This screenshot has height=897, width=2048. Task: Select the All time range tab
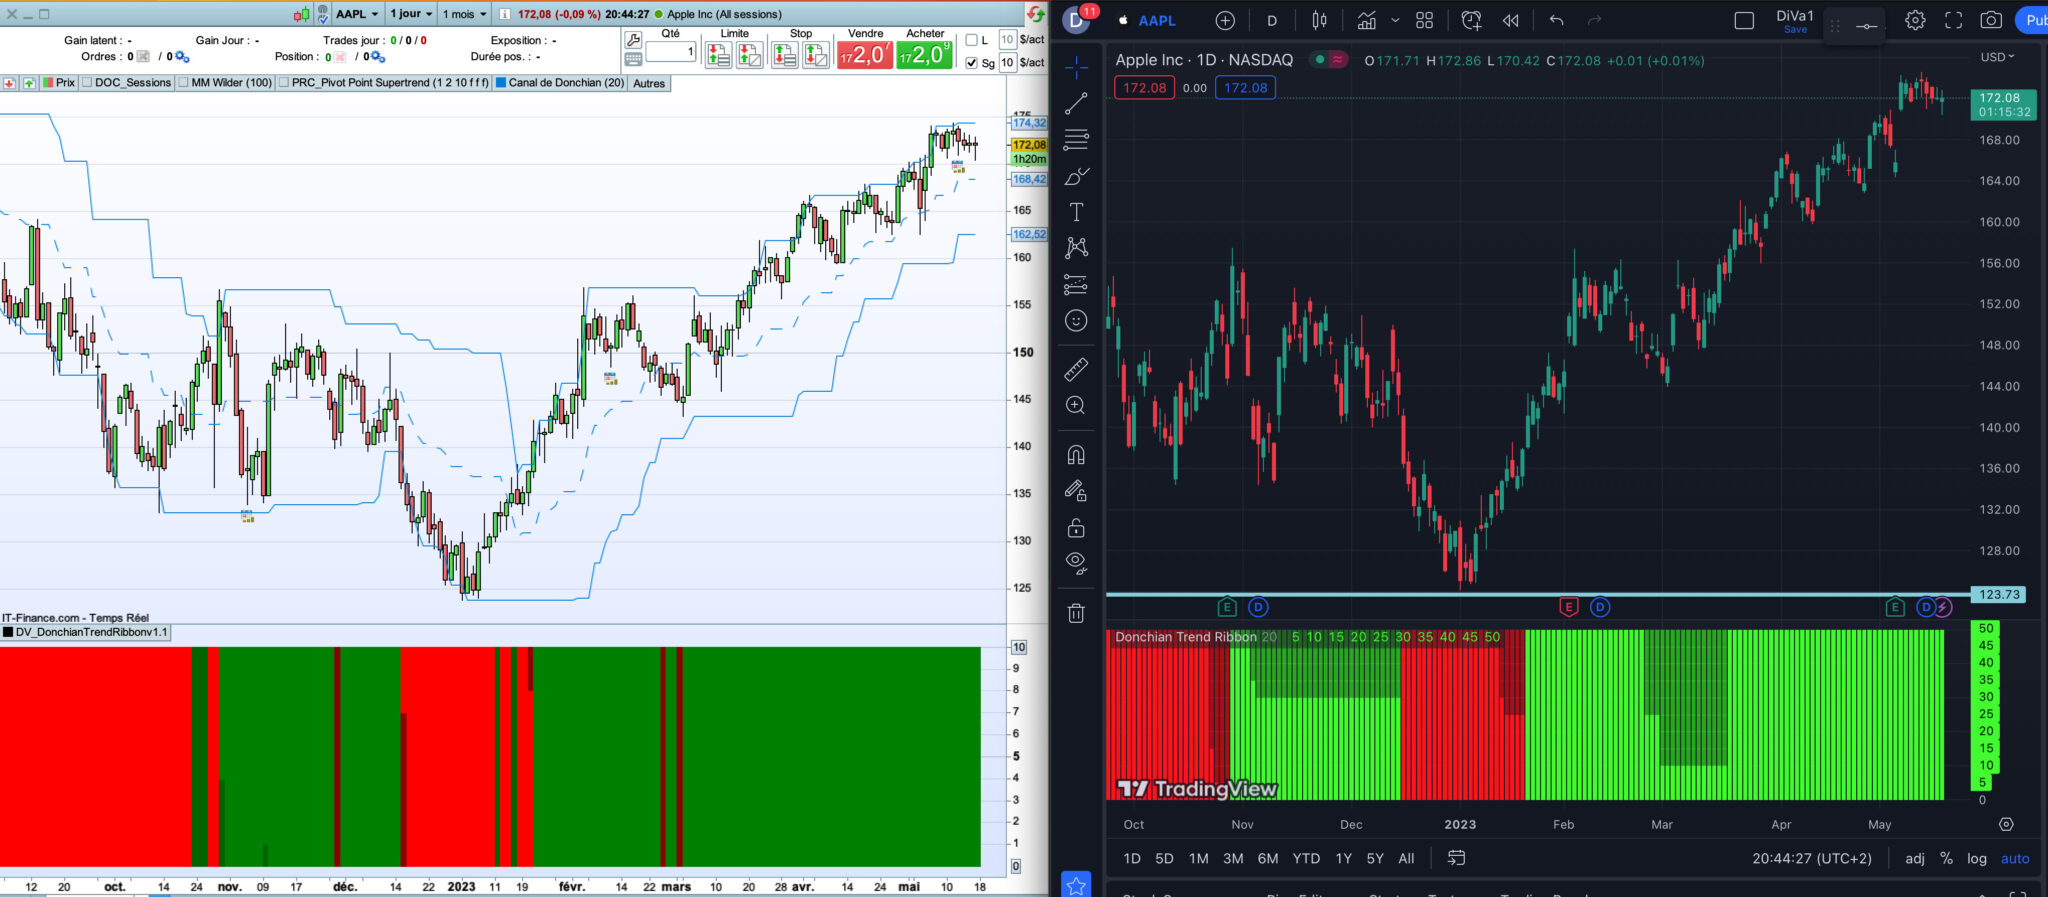tap(1406, 858)
